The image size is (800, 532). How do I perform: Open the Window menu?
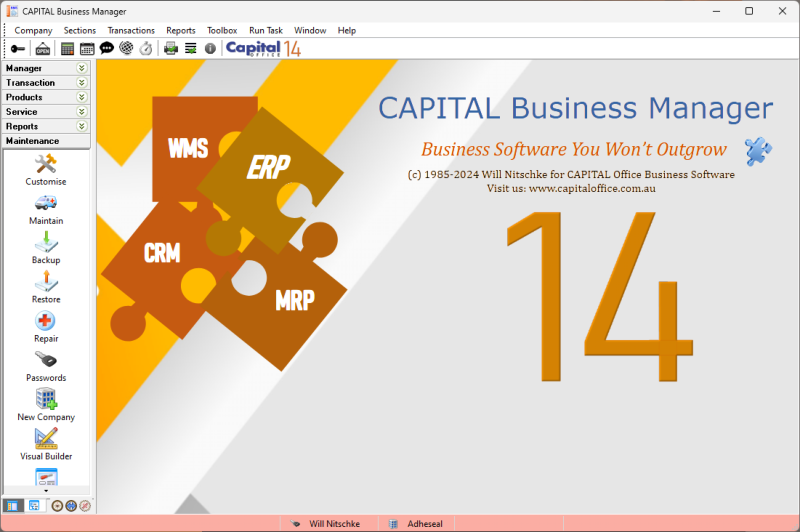pos(310,31)
